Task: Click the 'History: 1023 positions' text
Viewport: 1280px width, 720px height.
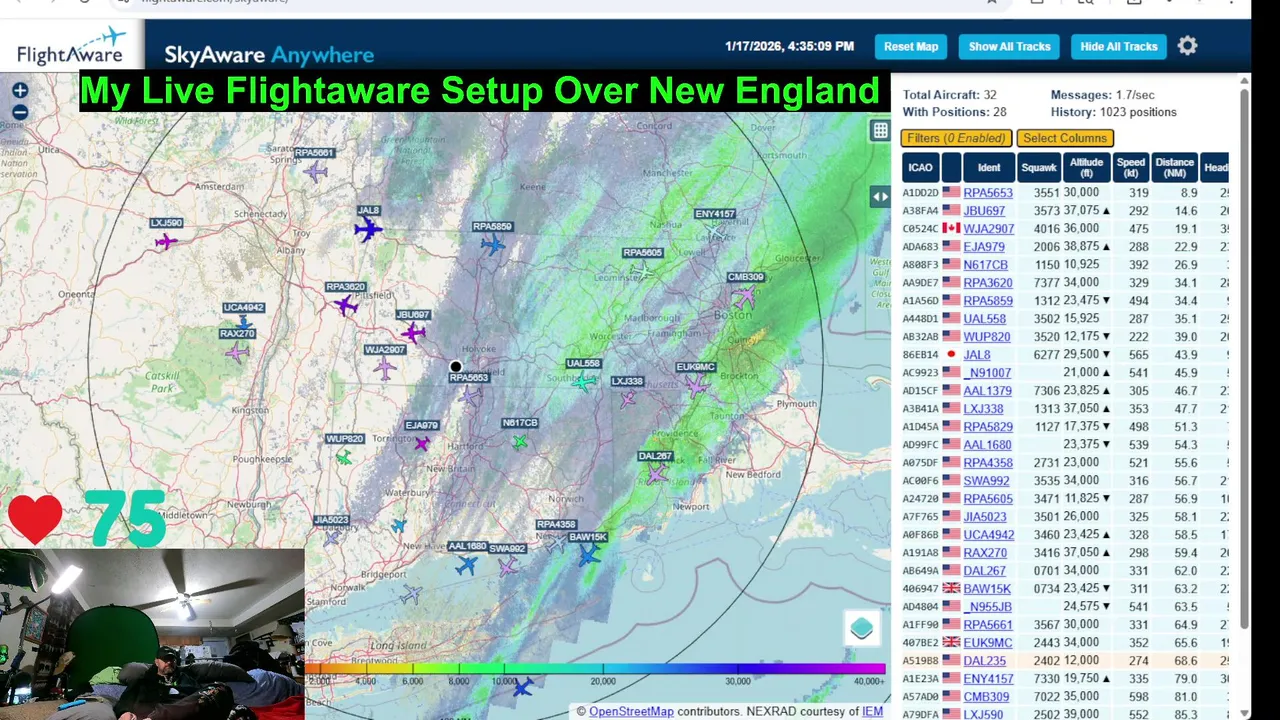Action: pos(1114,112)
